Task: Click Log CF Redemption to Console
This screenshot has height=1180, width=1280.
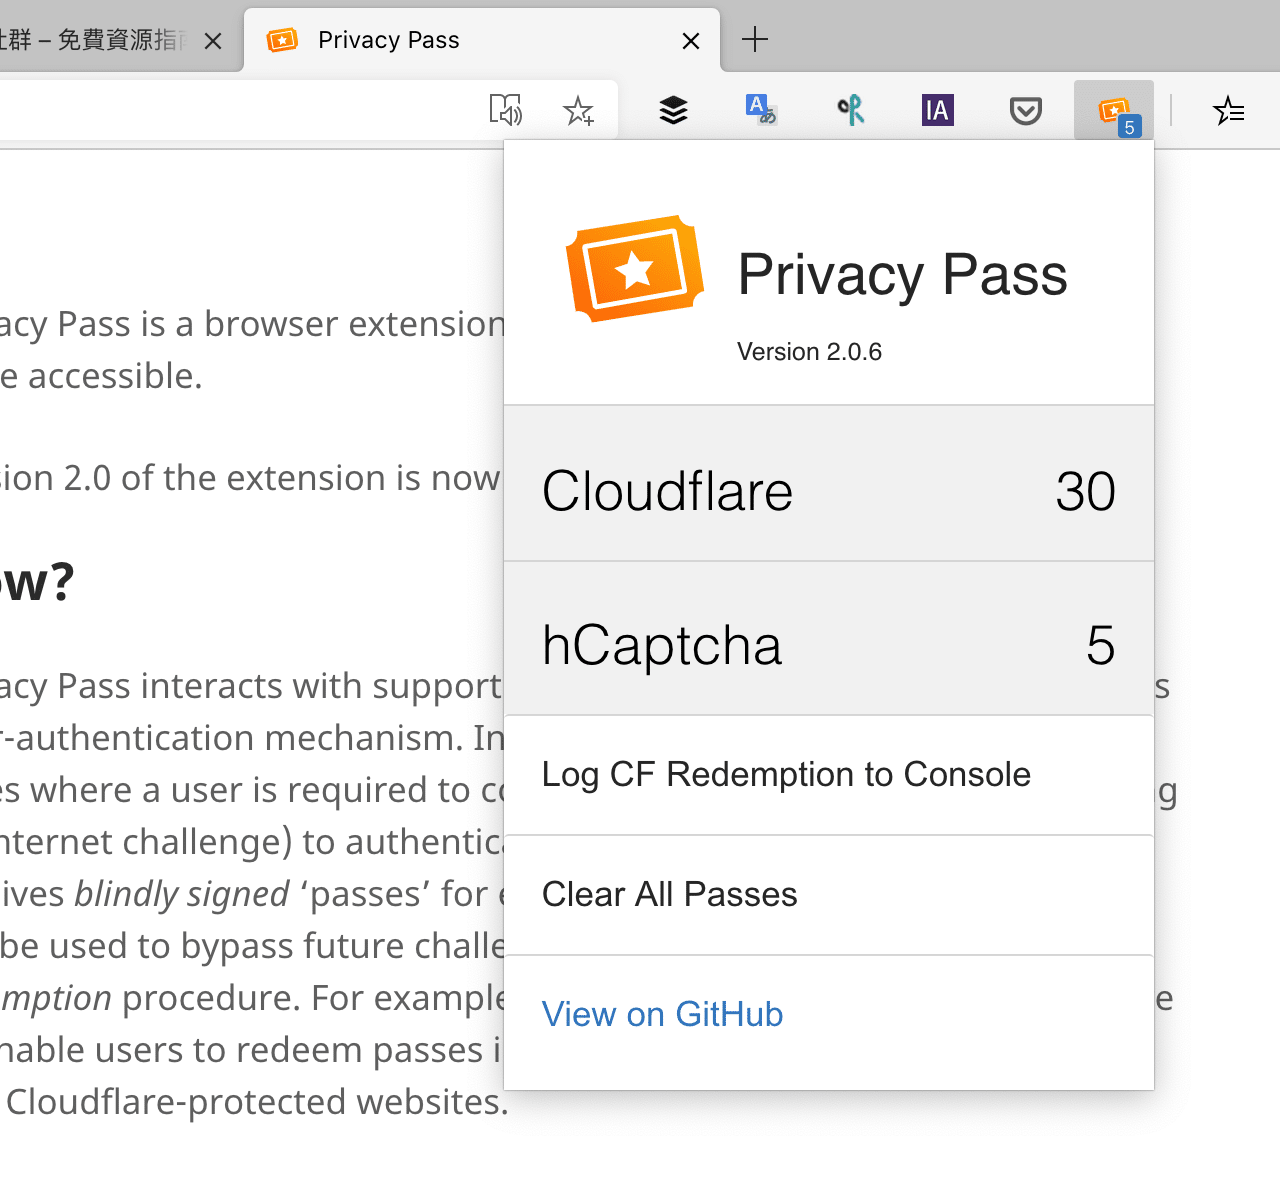Action: (x=786, y=774)
